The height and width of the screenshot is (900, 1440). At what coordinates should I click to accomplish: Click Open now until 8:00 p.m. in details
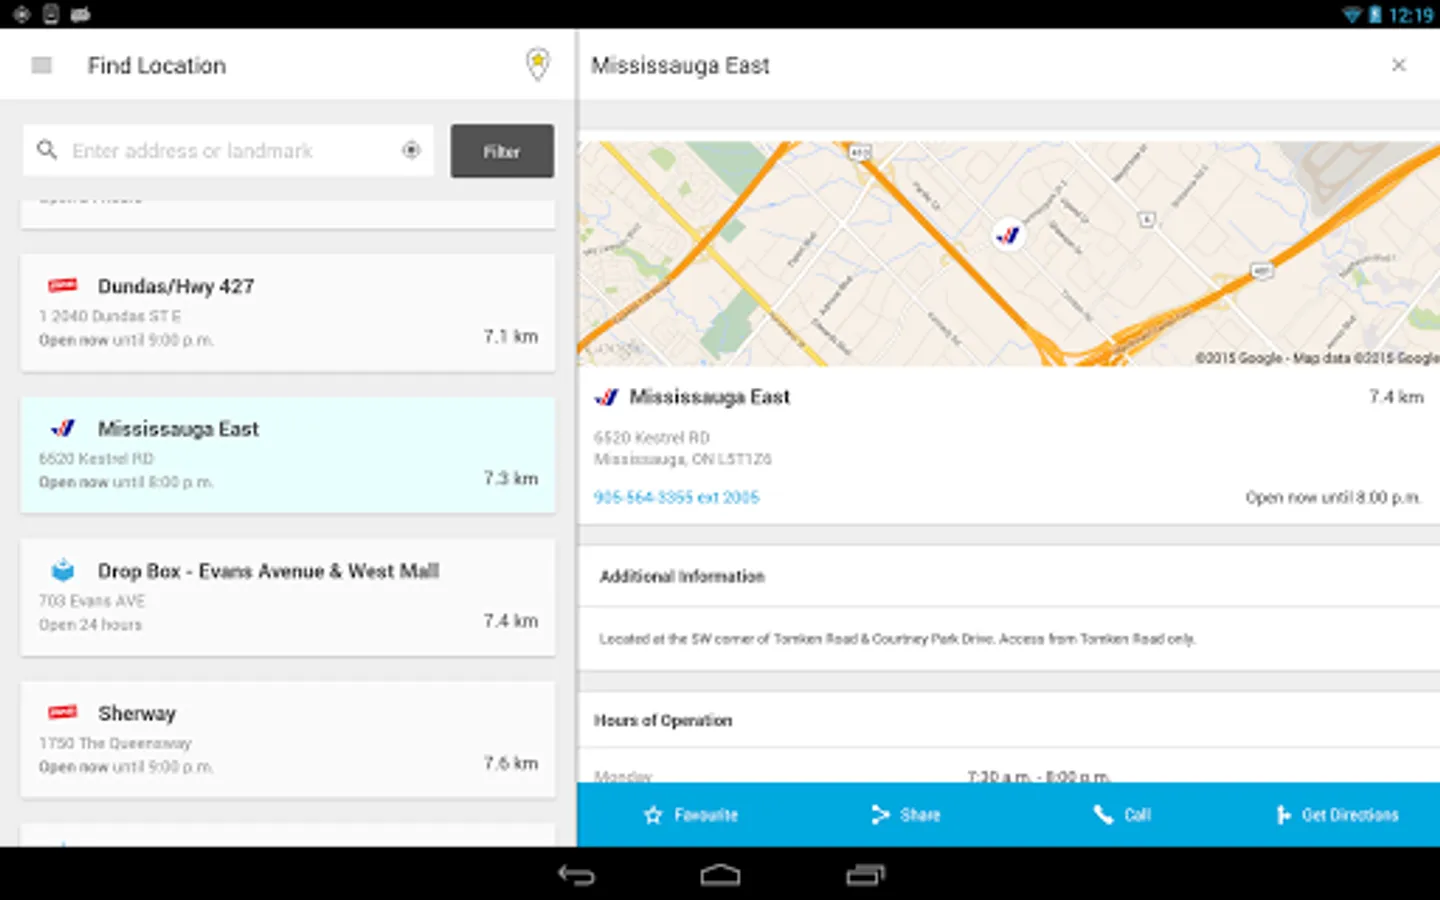click(x=1333, y=497)
